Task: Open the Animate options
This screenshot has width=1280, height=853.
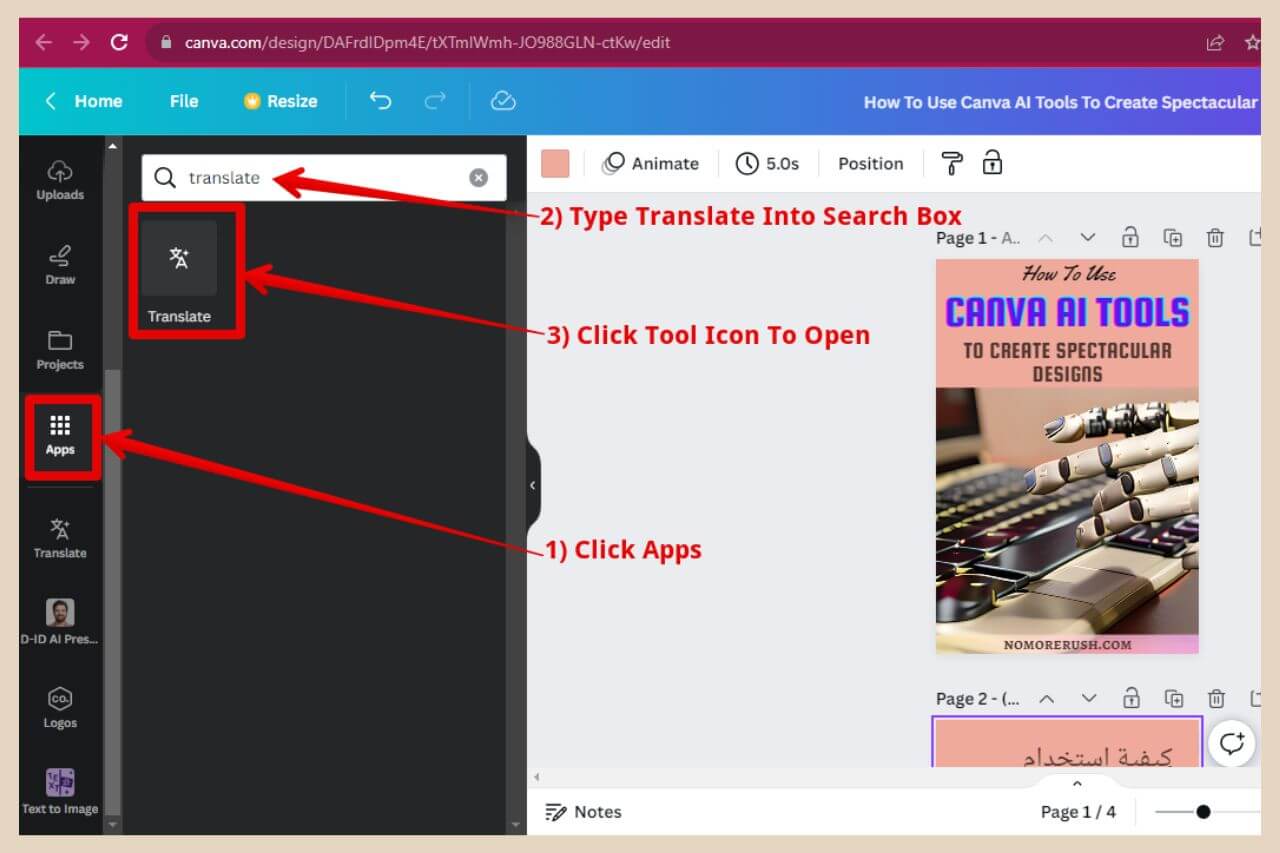Action: [650, 163]
